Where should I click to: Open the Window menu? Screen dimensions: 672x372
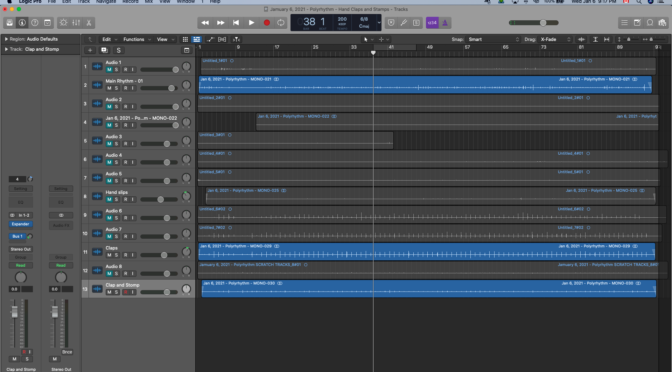click(186, 2)
